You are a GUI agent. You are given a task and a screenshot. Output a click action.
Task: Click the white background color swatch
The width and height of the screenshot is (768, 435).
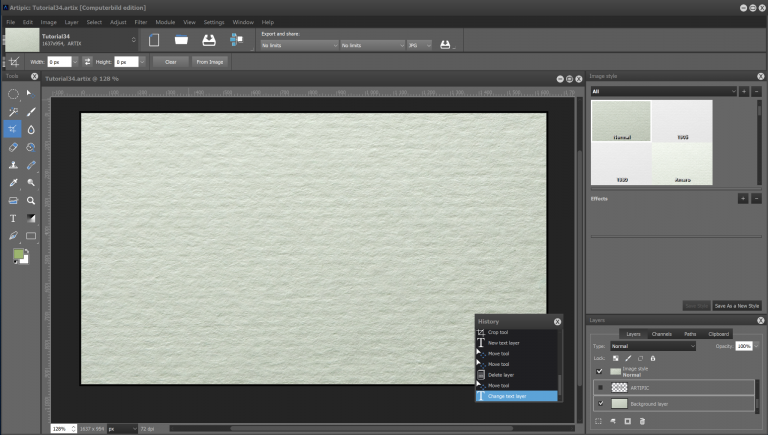pyautogui.click(x=25, y=260)
